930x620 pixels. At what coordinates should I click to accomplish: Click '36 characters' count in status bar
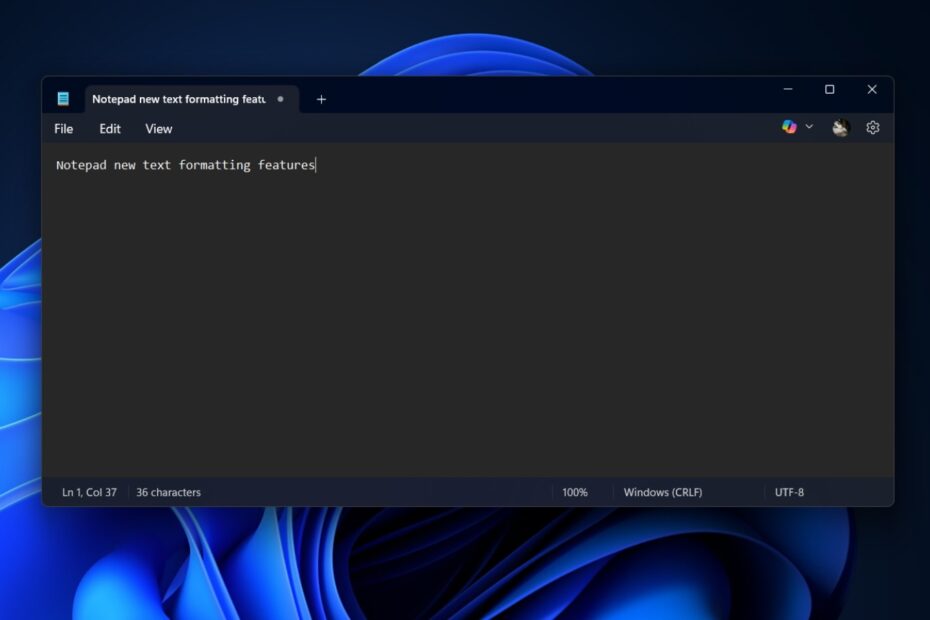point(168,492)
